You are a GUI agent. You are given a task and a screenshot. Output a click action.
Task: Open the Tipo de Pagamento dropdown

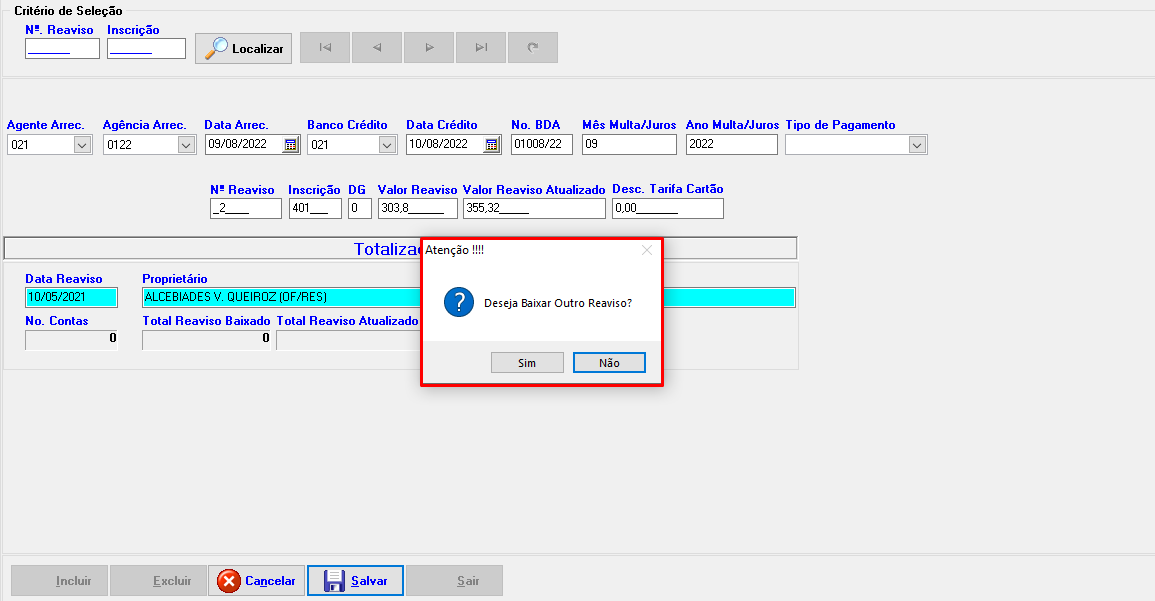(x=917, y=145)
